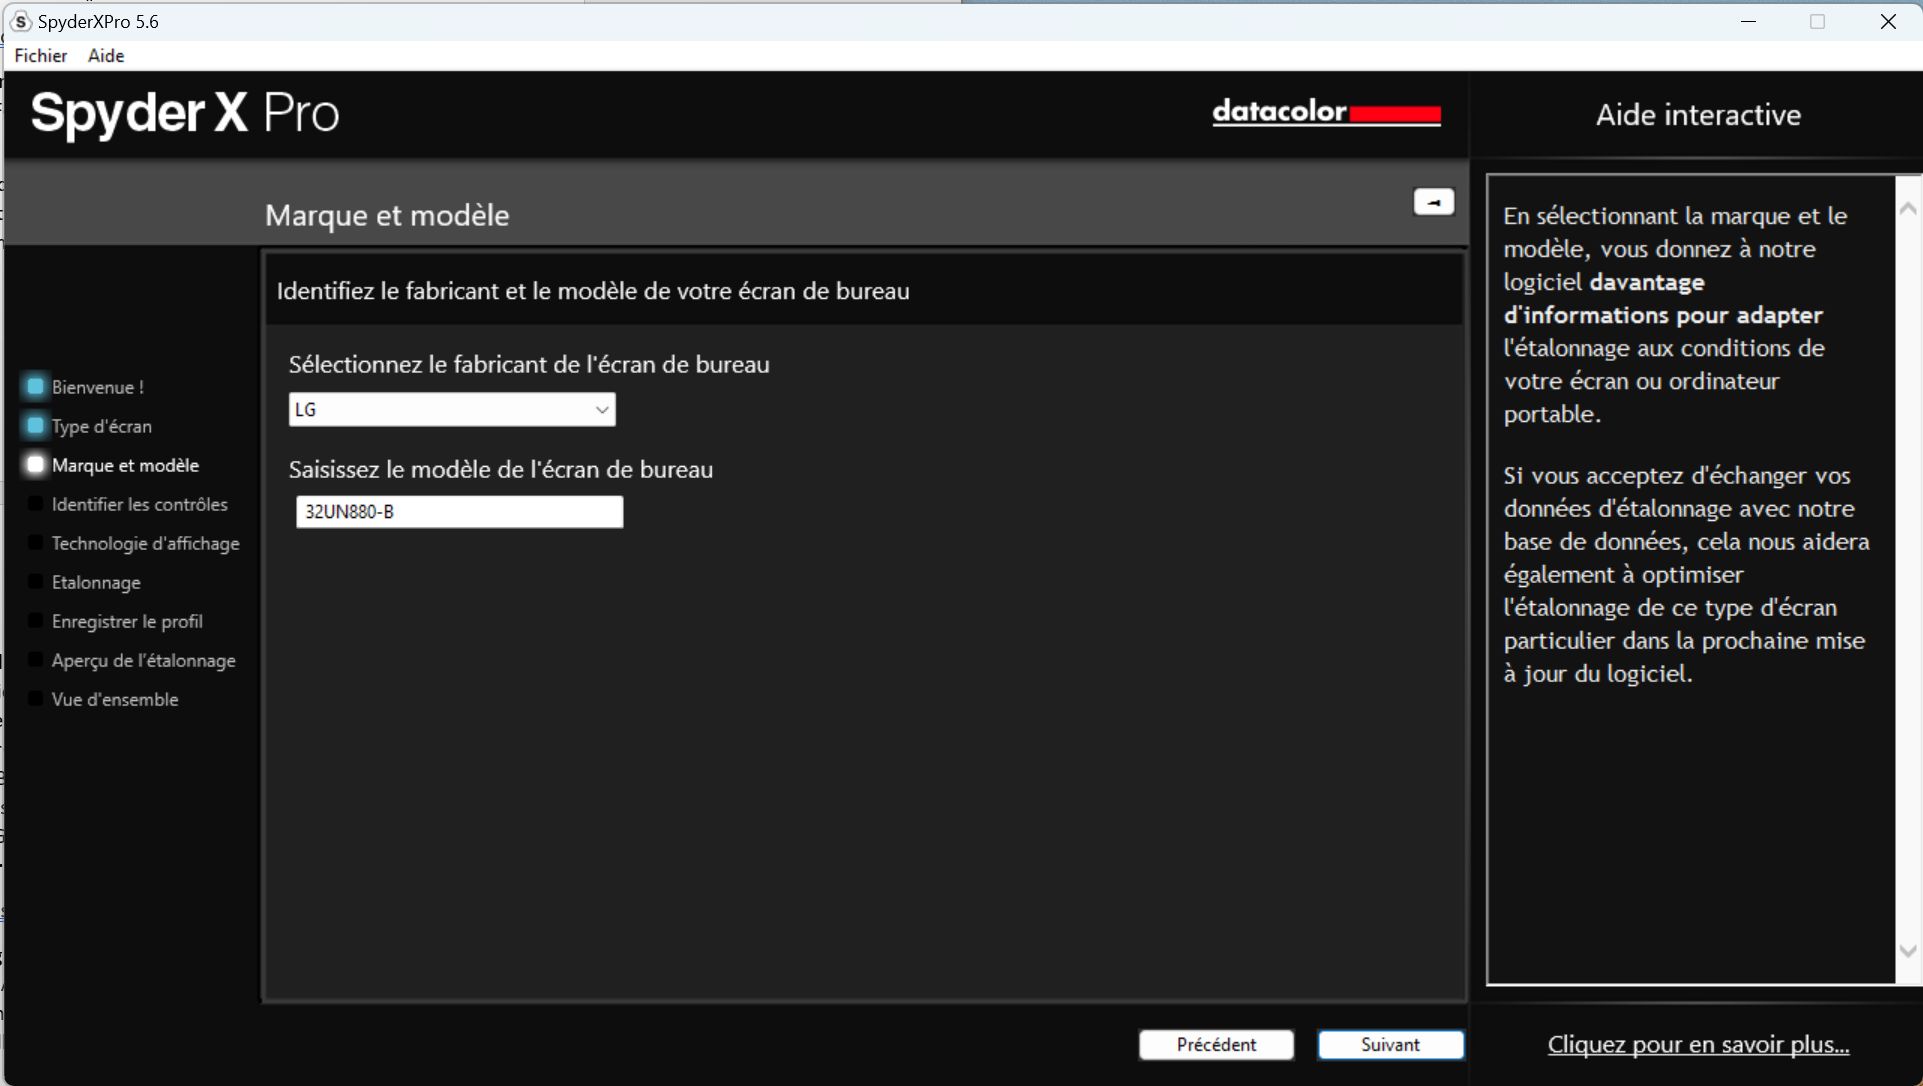Select the Marque et modèle step
Screen dimensions: 1923x1086
(125, 465)
